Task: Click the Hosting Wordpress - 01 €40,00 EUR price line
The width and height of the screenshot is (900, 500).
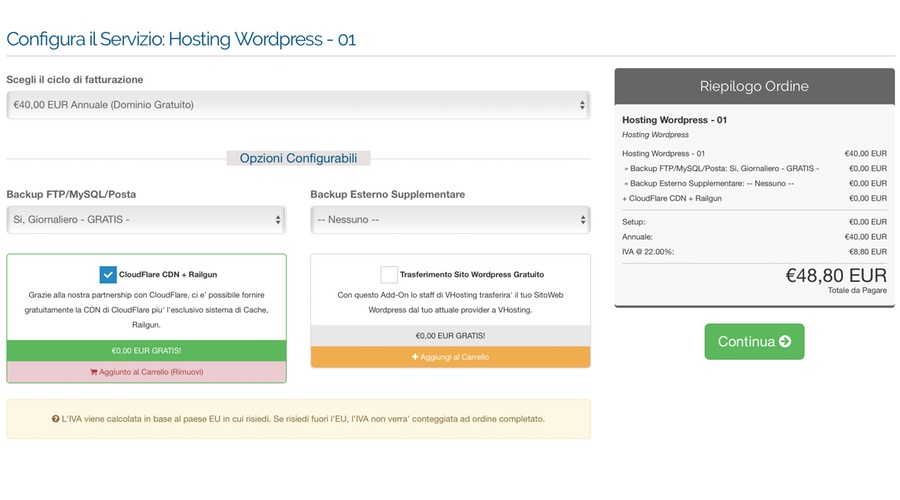Action: (x=754, y=153)
